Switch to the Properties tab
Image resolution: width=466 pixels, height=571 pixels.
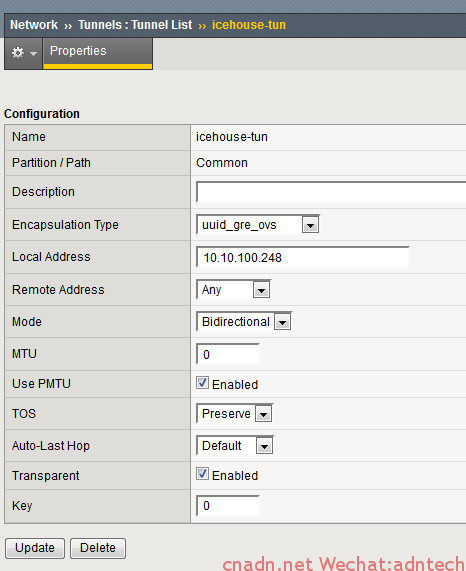[98, 53]
